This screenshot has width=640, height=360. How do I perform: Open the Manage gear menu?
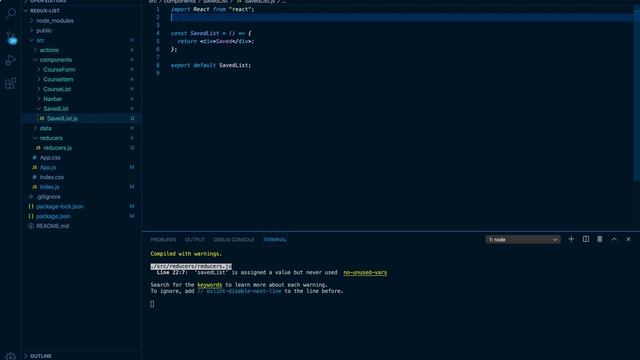coord(11,356)
